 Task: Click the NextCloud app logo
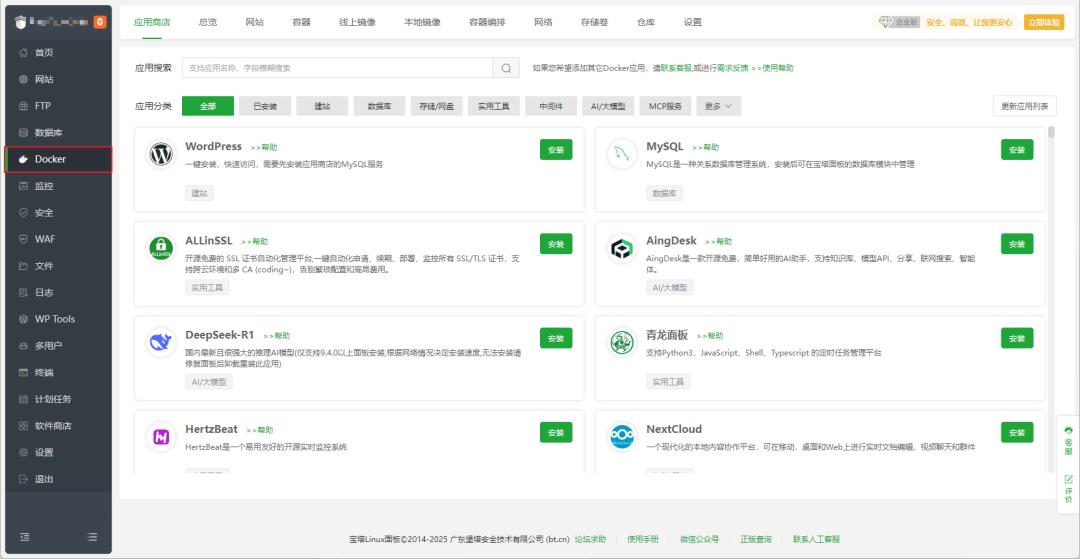pos(622,436)
